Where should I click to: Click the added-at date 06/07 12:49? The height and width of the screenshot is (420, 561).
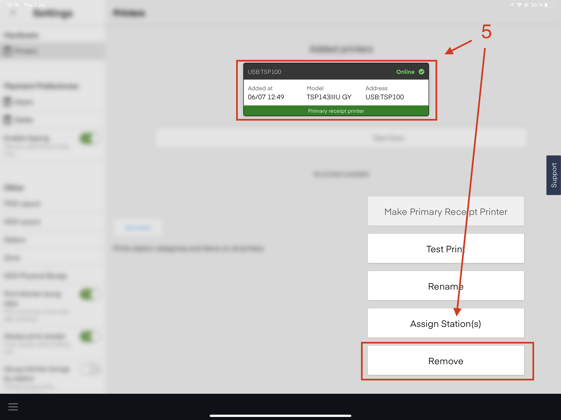pyautogui.click(x=266, y=97)
